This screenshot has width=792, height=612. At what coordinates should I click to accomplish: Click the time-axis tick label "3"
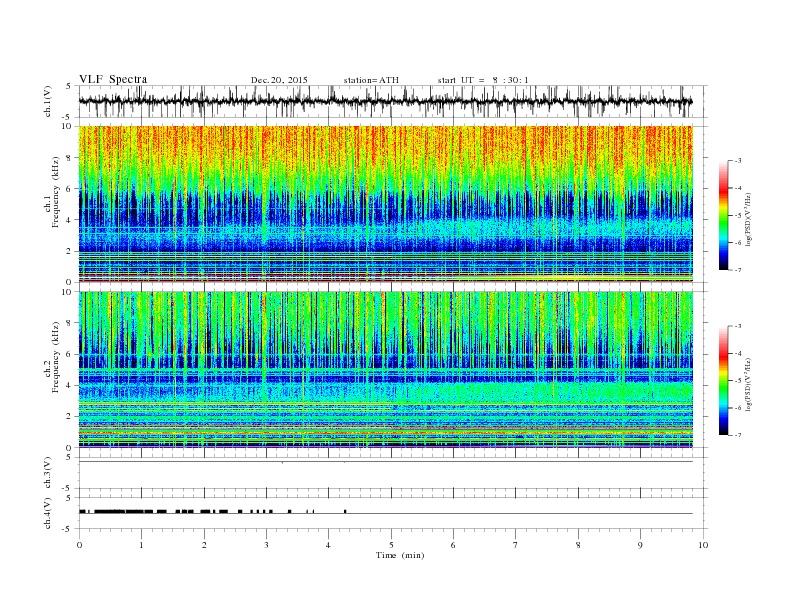[266, 545]
